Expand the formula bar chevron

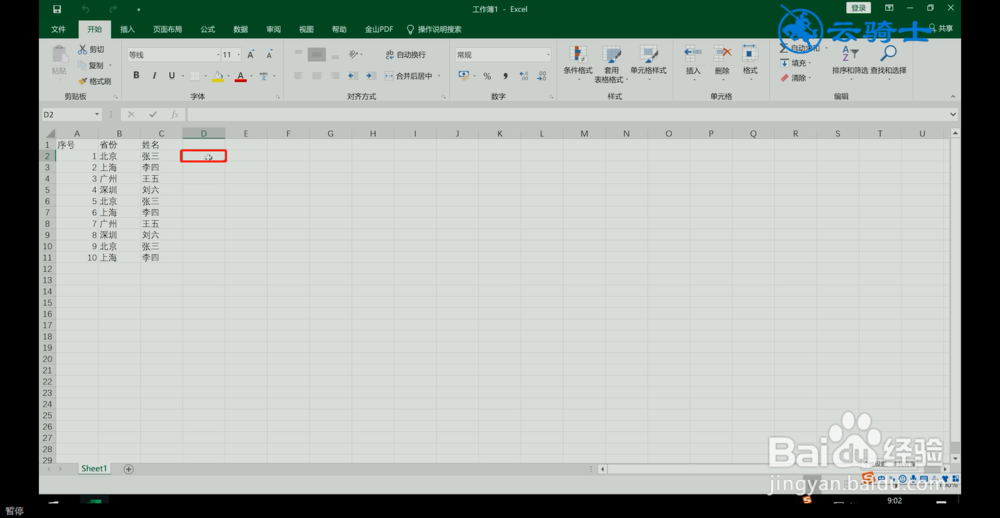point(953,114)
